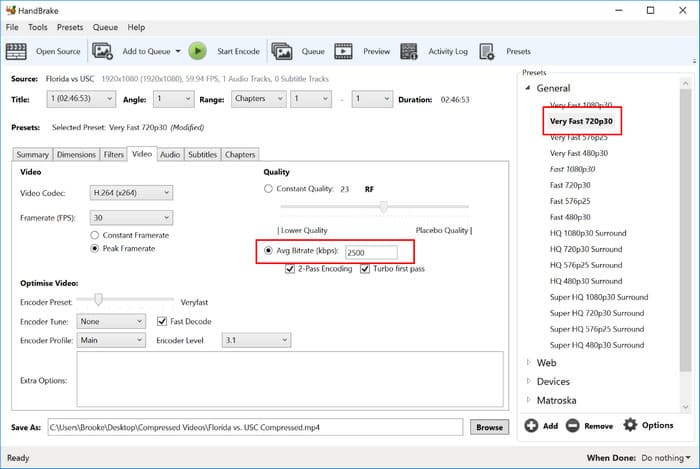Open the Video Codec dropdown
Viewport: 700px width, 469px height.
(130, 192)
